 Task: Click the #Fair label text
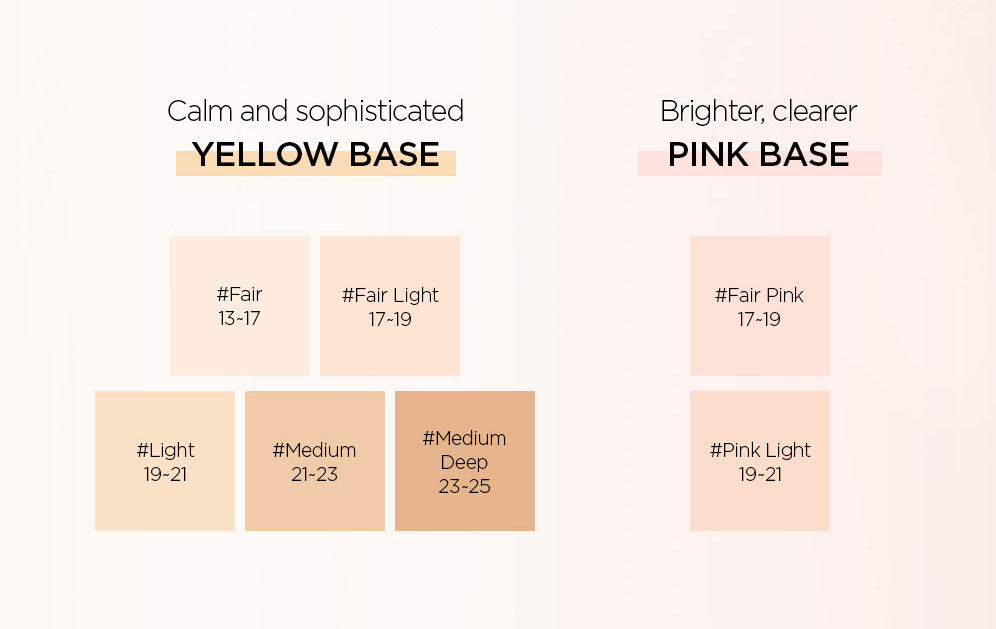(x=239, y=294)
